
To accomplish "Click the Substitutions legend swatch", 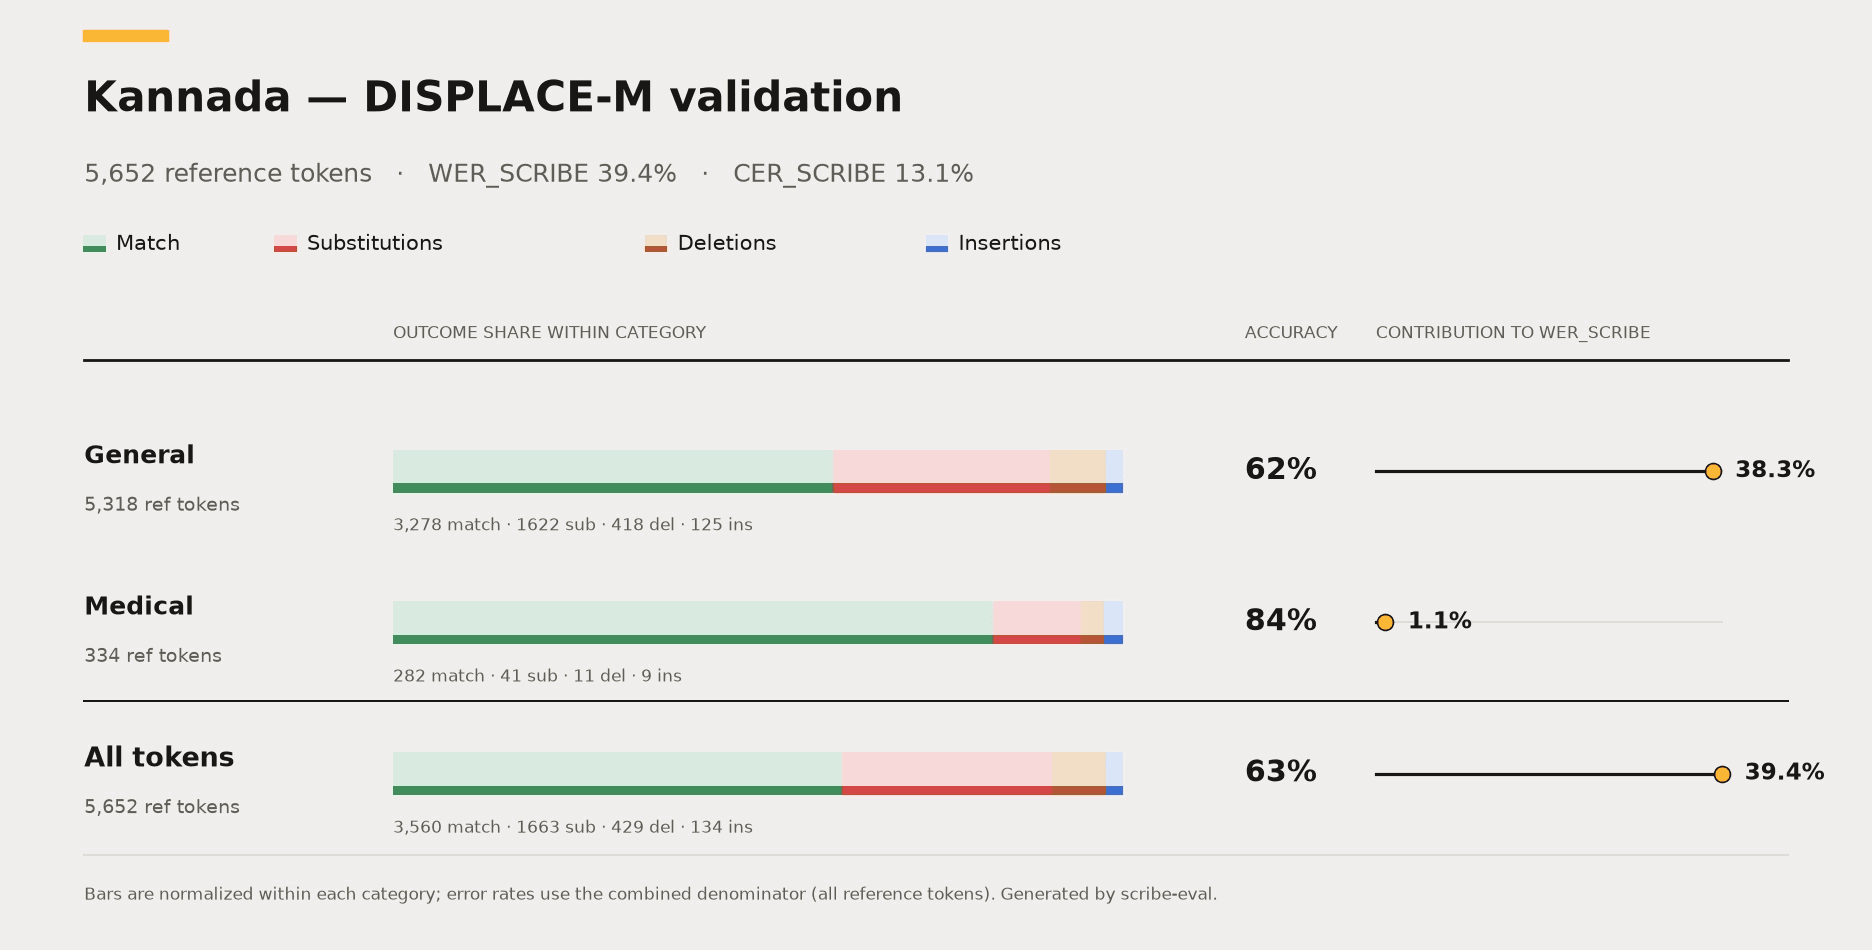I will coord(285,244).
